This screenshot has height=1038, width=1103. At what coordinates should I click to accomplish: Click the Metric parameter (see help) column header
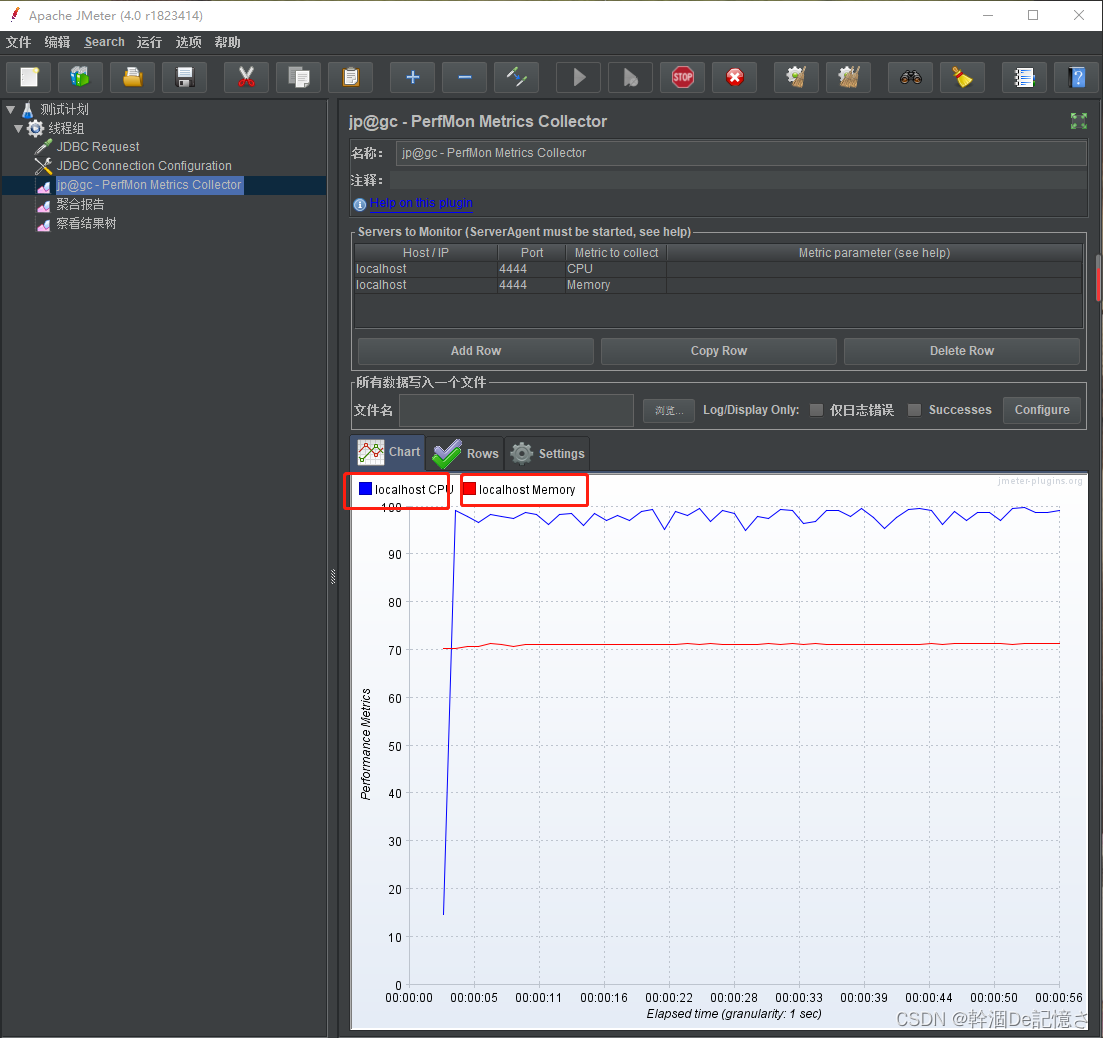pyautogui.click(x=874, y=252)
